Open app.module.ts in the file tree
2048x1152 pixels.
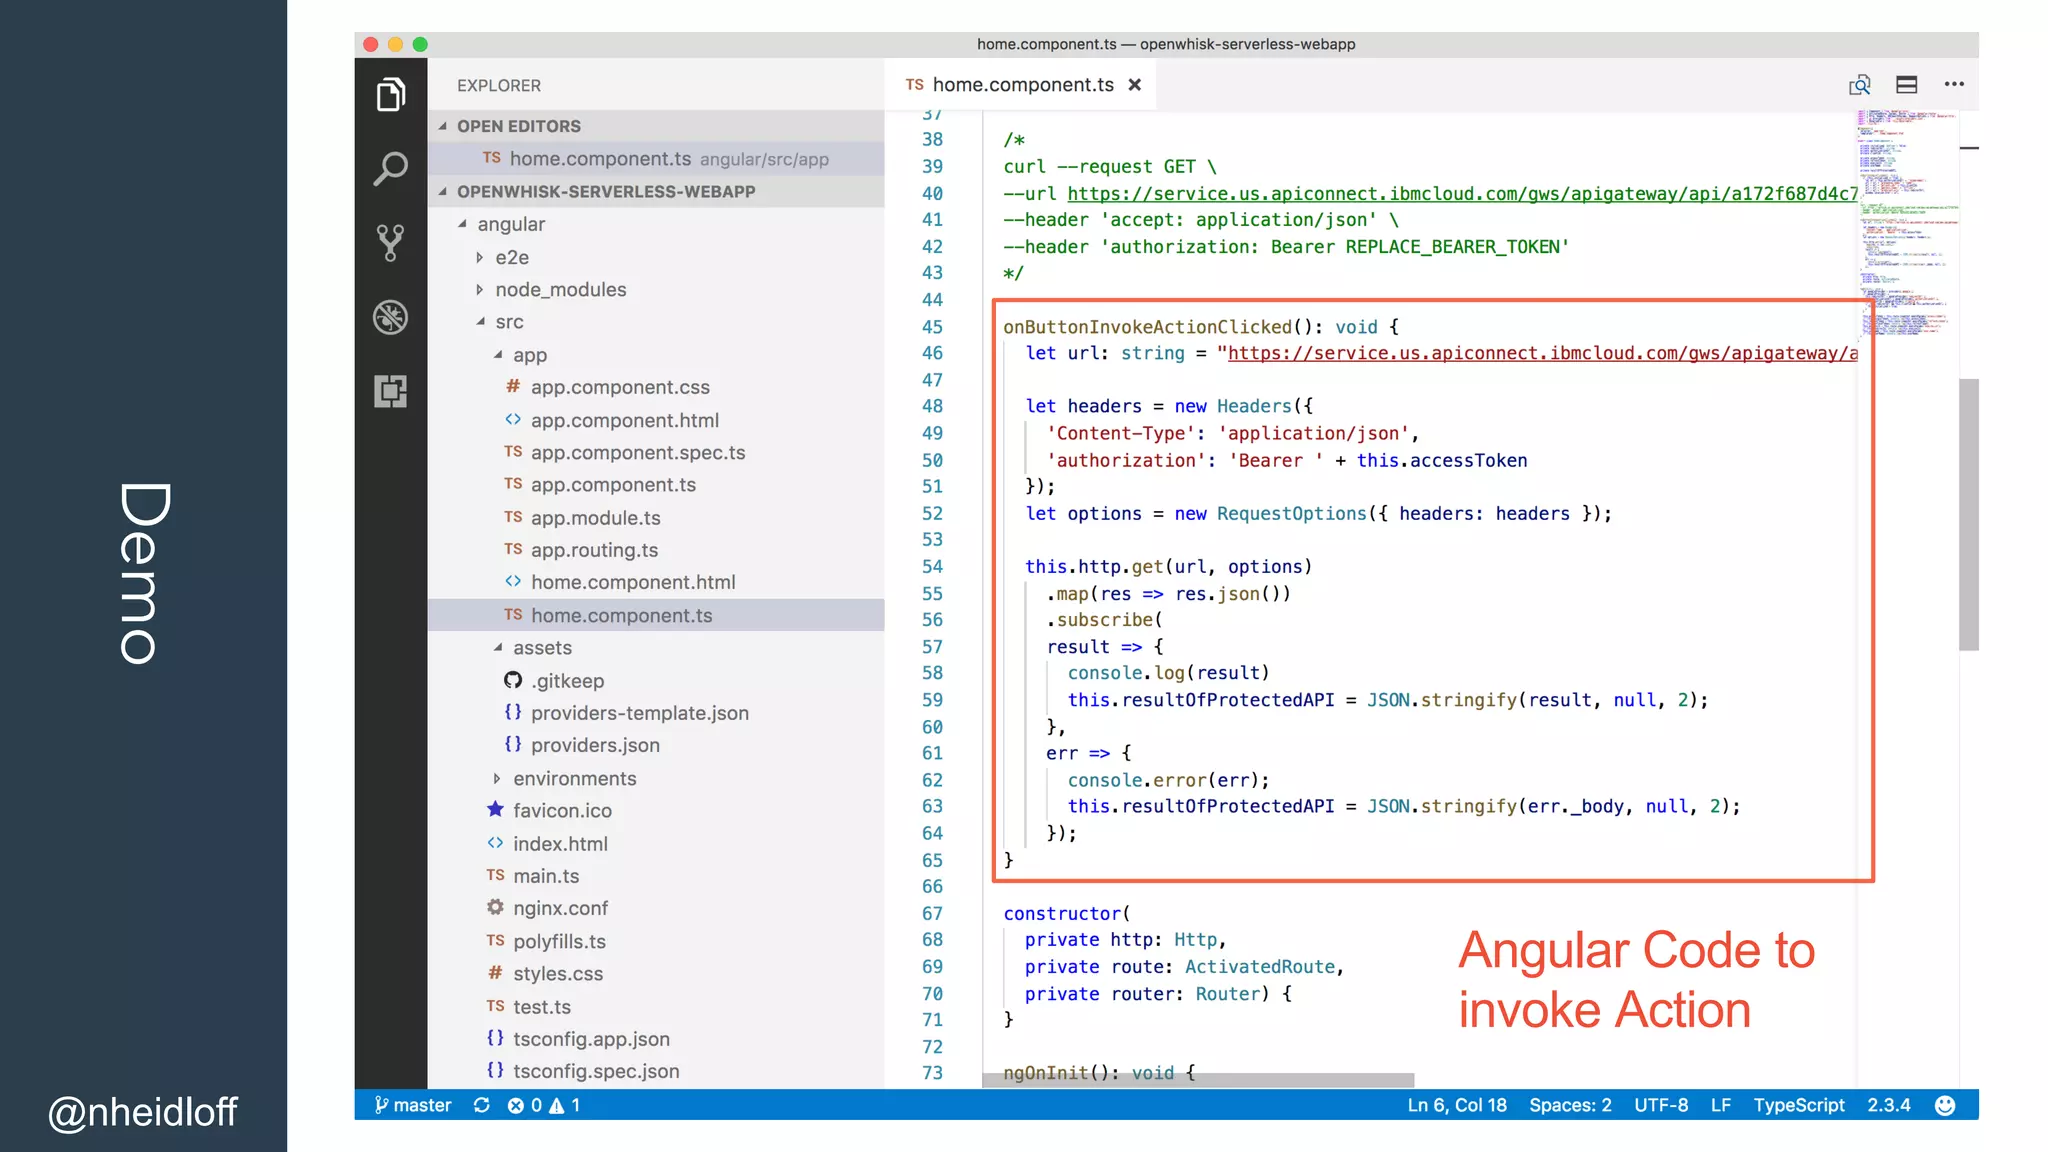click(x=595, y=518)
